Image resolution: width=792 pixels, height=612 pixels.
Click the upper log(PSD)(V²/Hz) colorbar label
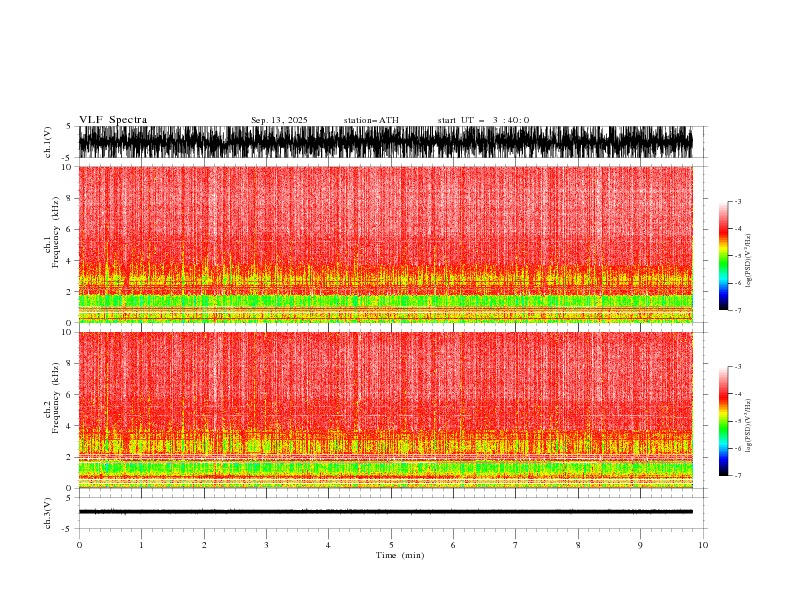point(748,261)
